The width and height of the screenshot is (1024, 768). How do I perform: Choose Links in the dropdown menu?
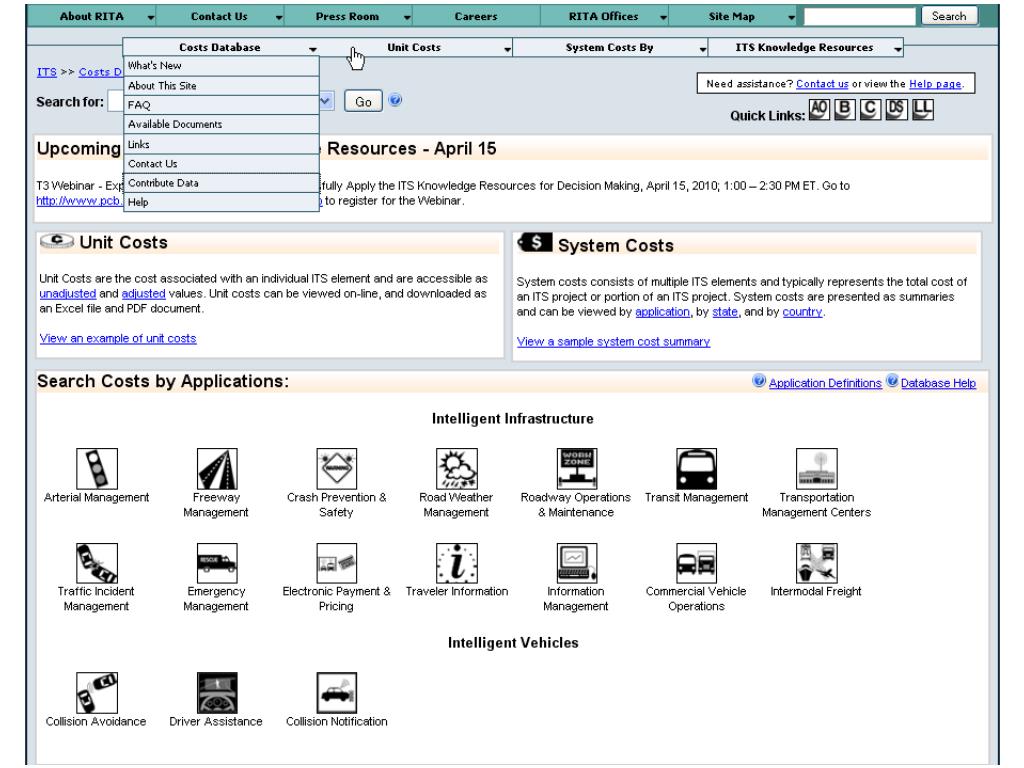click(x=221, y=144)
